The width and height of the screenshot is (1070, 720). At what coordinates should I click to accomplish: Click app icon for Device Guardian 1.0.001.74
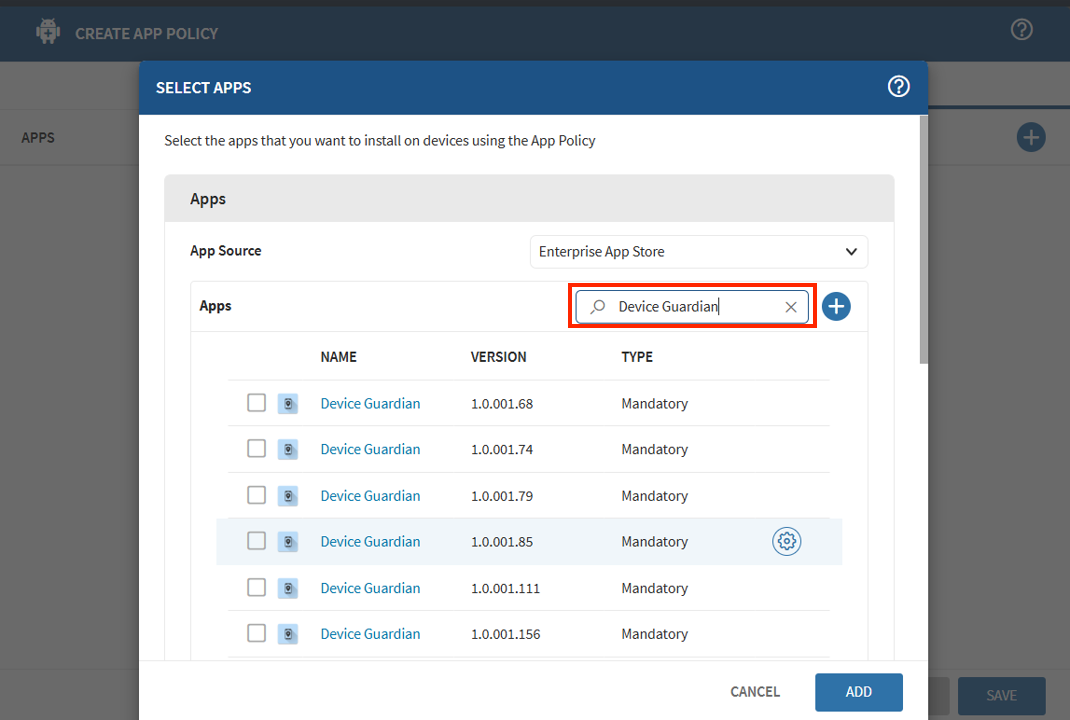[288, 450]
